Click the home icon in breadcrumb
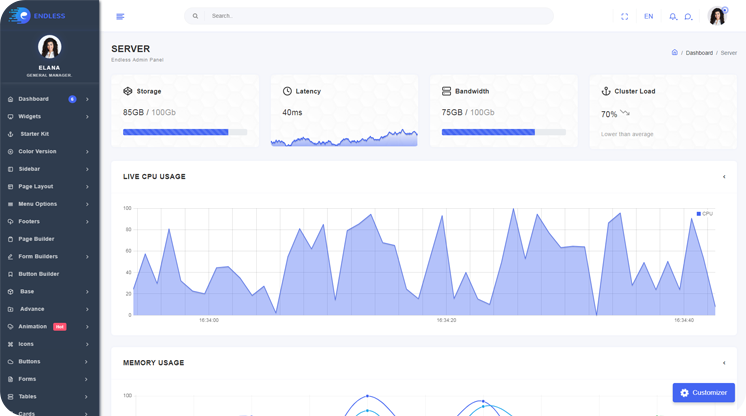 [674, 53]
